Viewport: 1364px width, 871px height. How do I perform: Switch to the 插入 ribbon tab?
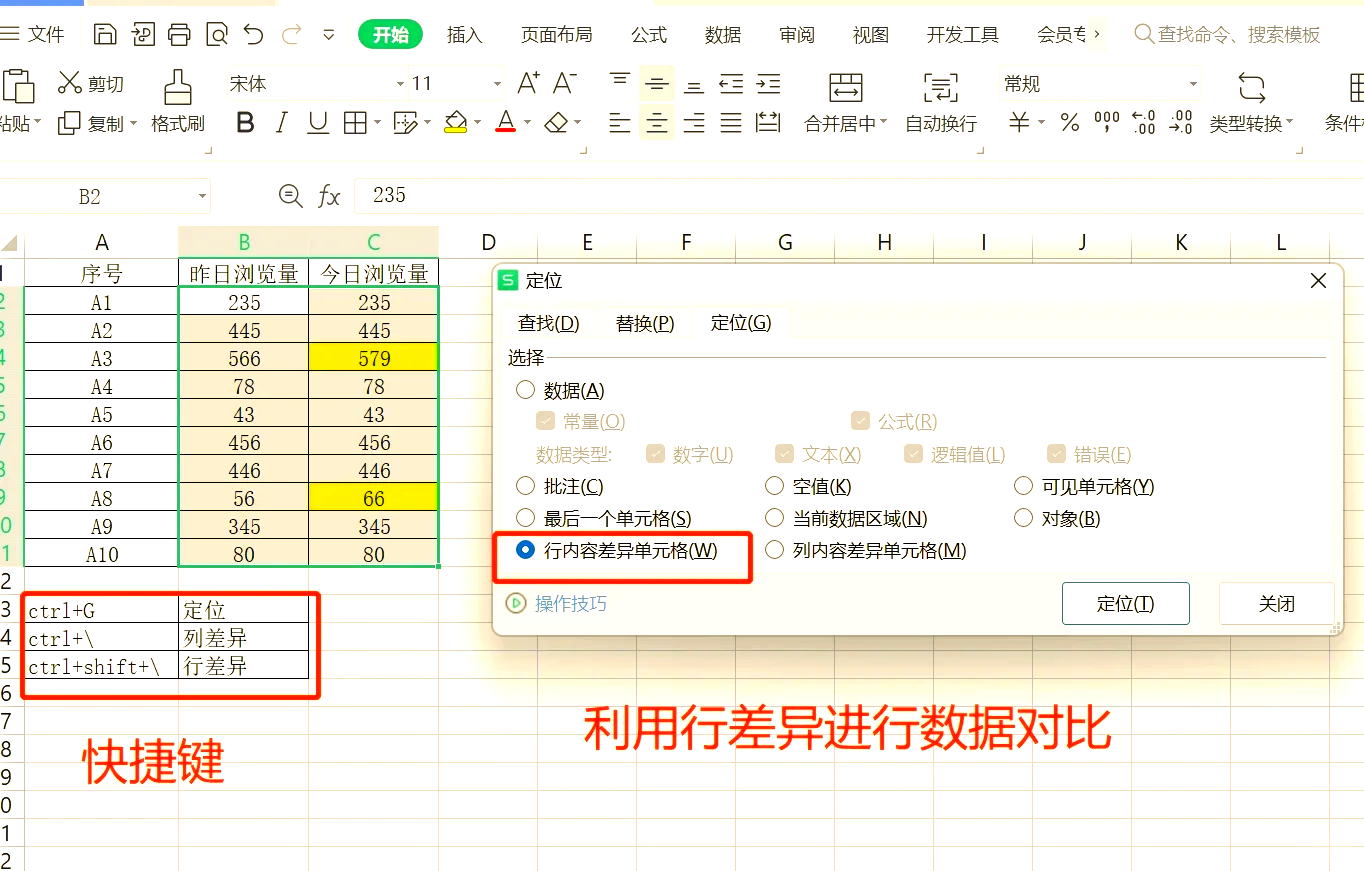pos(464,35)
